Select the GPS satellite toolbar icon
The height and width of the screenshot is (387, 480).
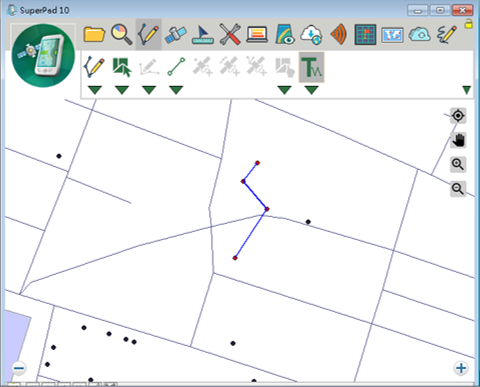coord(175,35)
